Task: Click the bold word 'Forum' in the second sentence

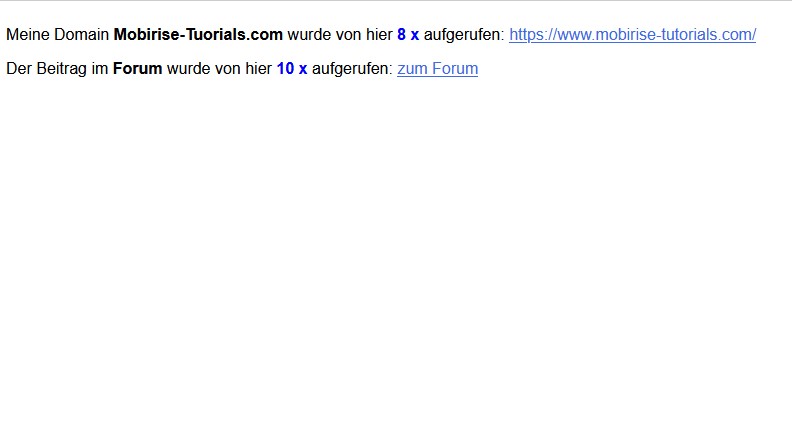Action: 137,69
